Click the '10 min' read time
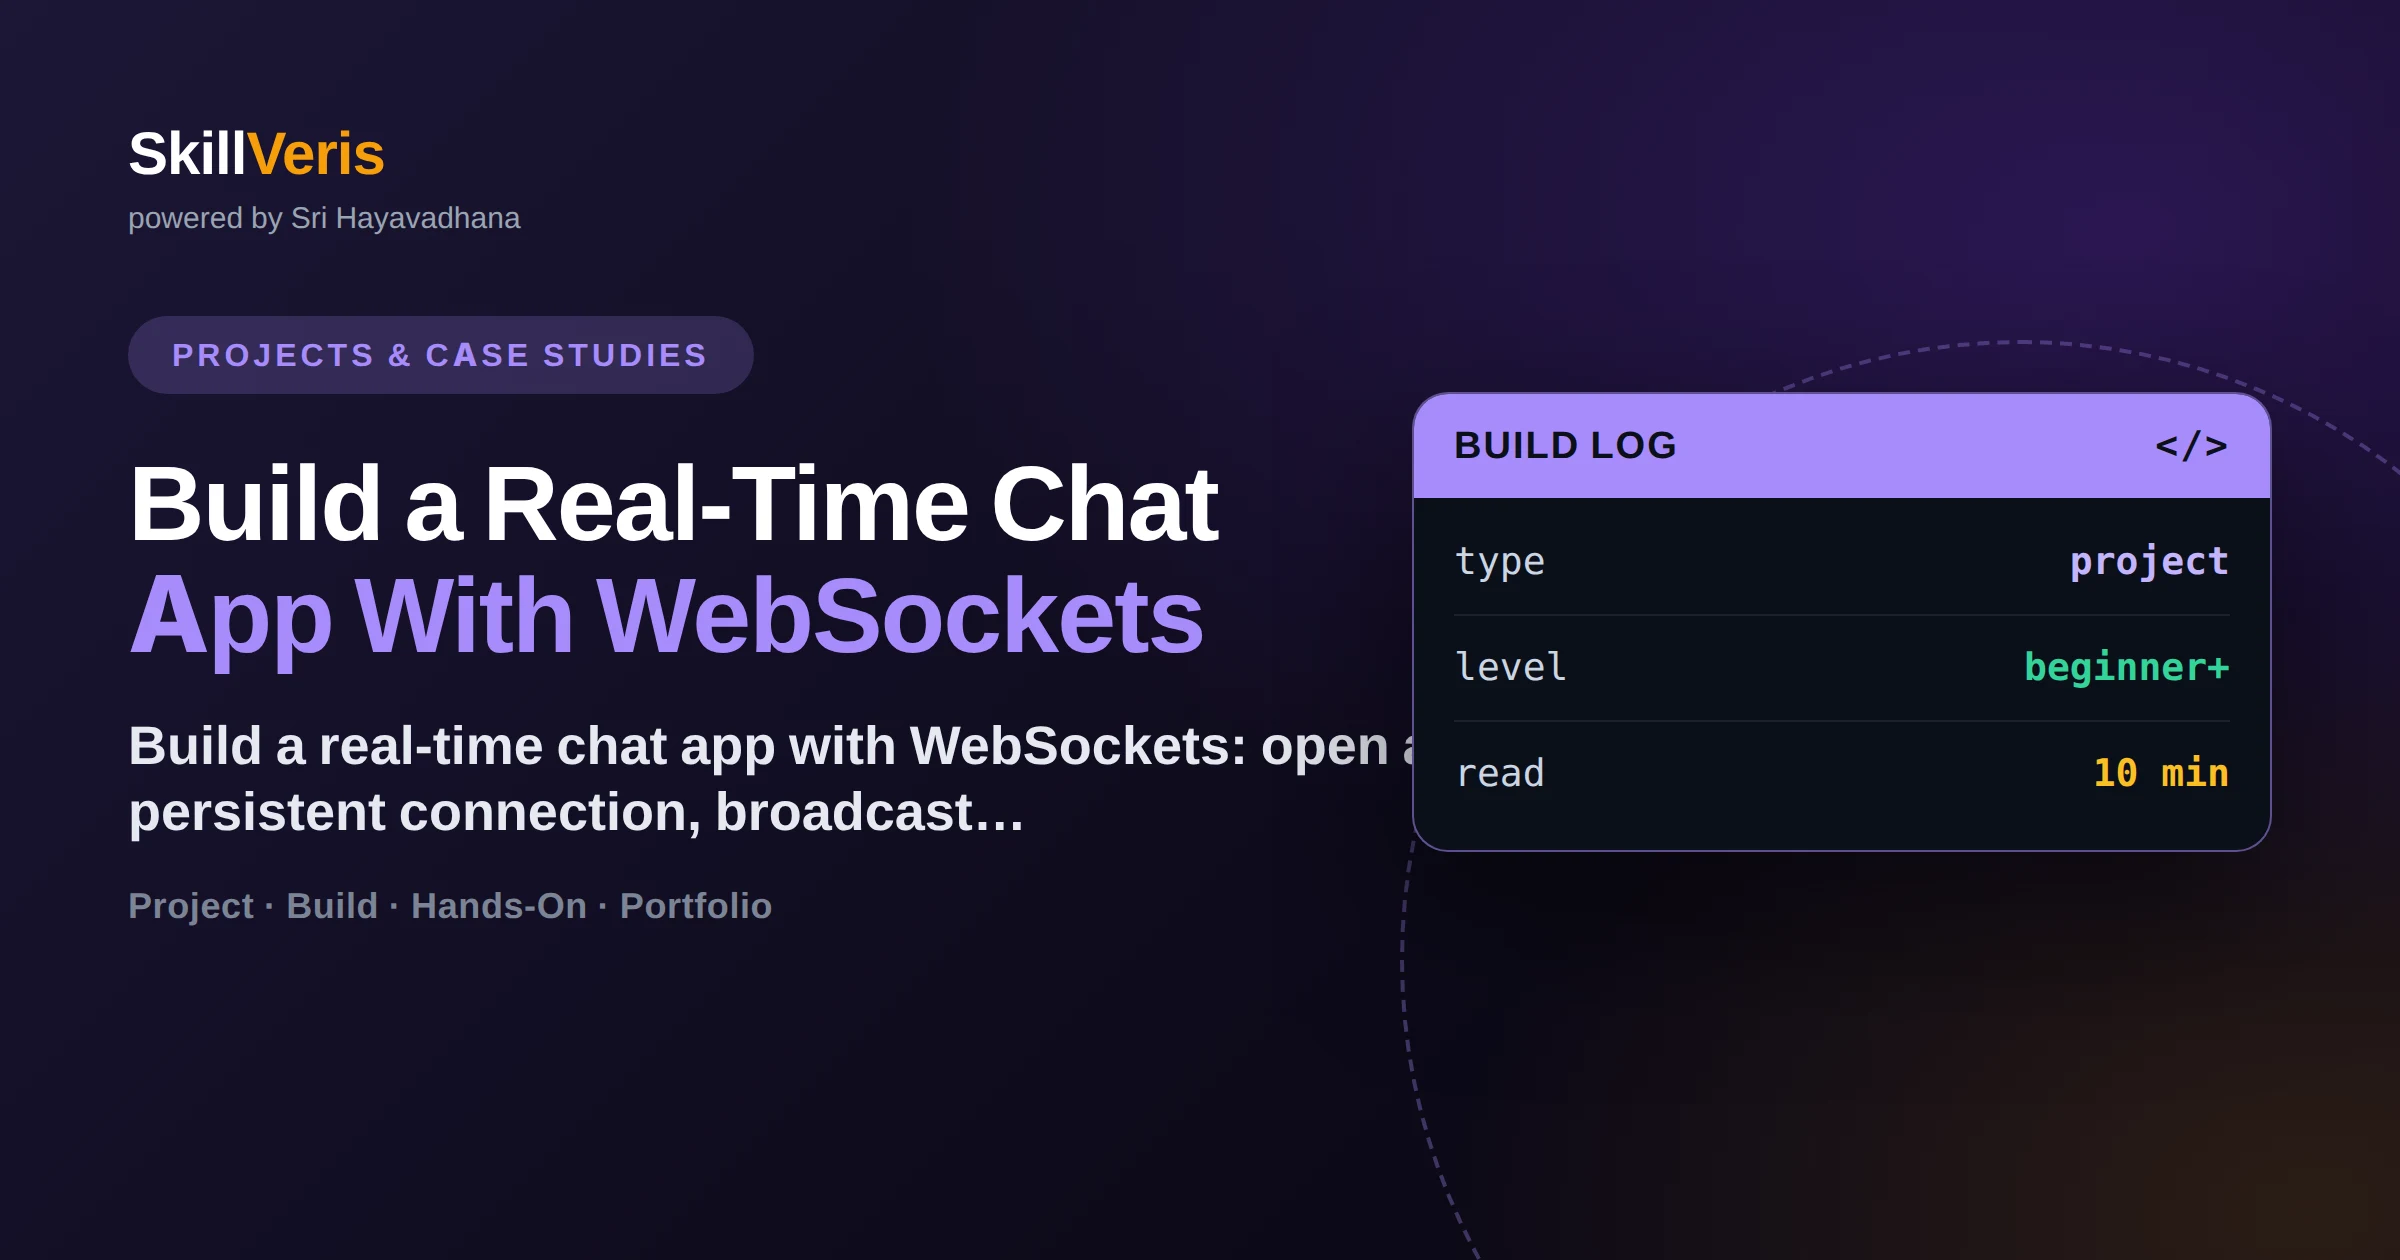 [x=2160, y=772]
